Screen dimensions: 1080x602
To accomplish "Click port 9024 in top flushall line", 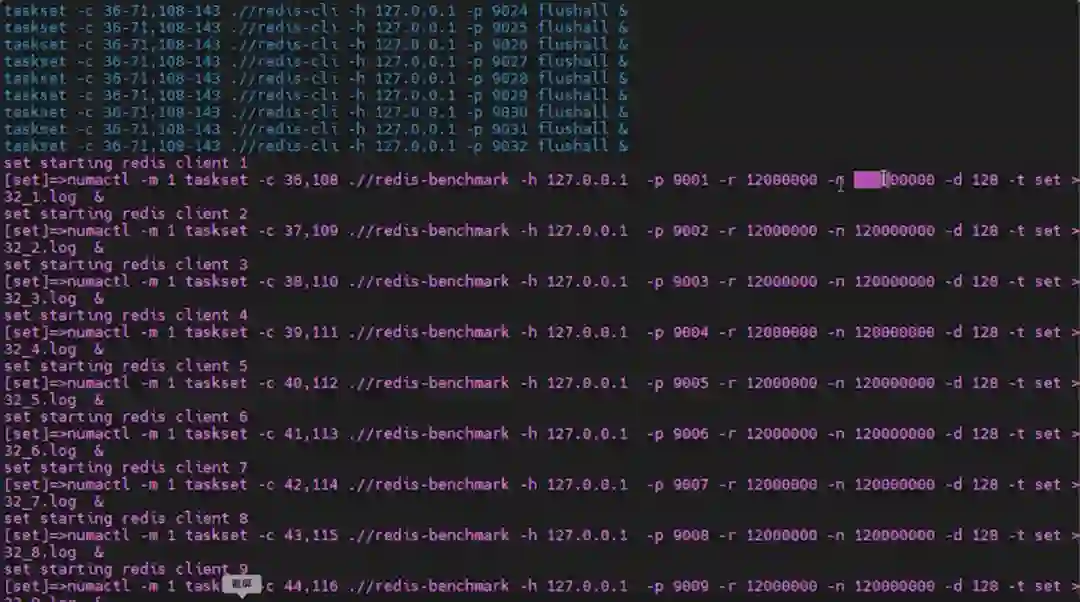I will coord(510,11).
